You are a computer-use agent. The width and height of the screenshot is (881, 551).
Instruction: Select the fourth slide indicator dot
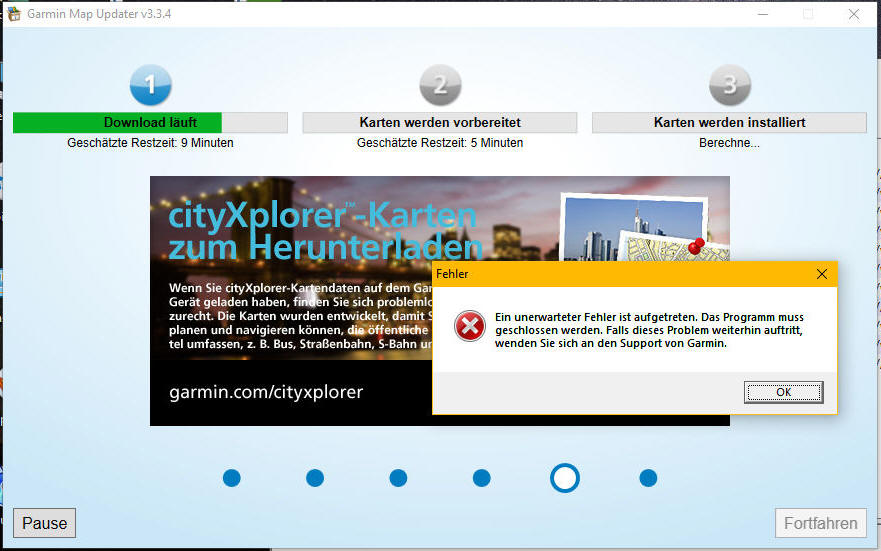click(481, 478)
